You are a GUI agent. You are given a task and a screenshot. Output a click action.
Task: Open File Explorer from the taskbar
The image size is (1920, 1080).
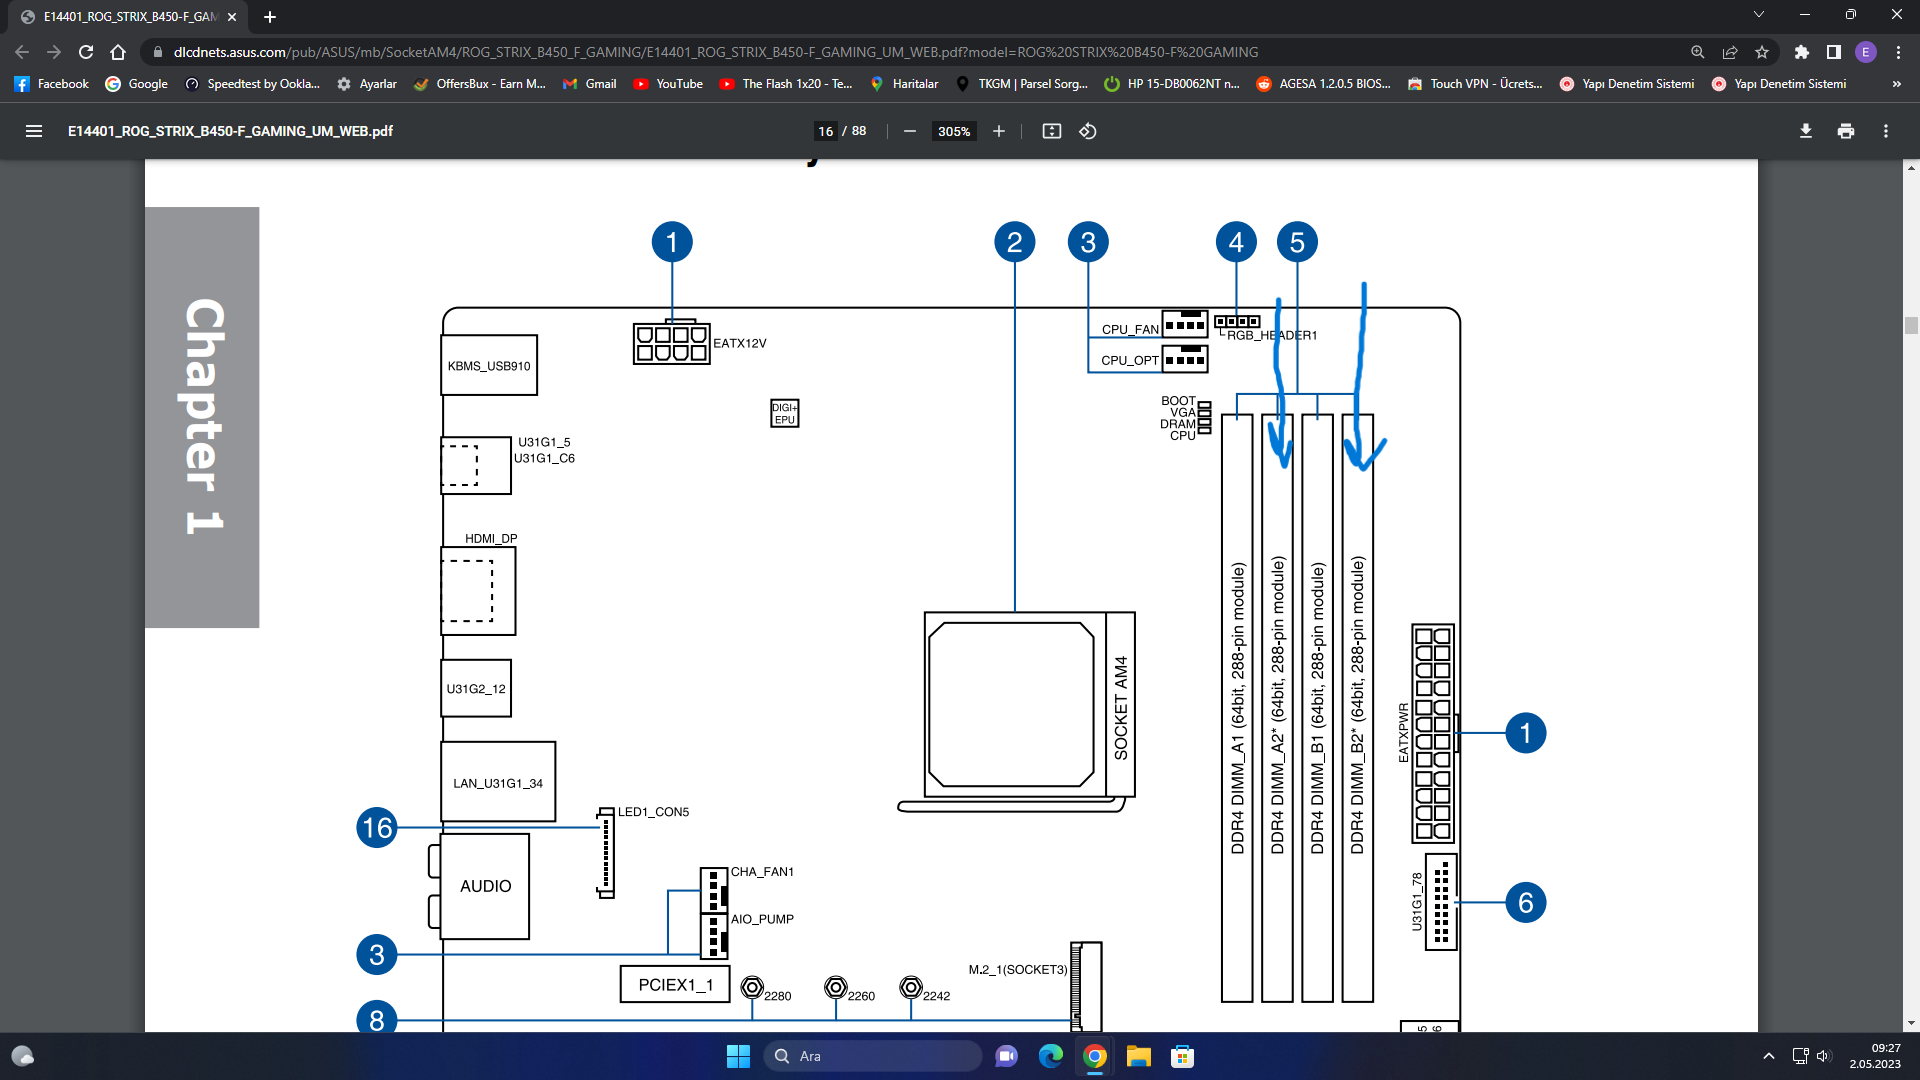click(1138, 1056)
